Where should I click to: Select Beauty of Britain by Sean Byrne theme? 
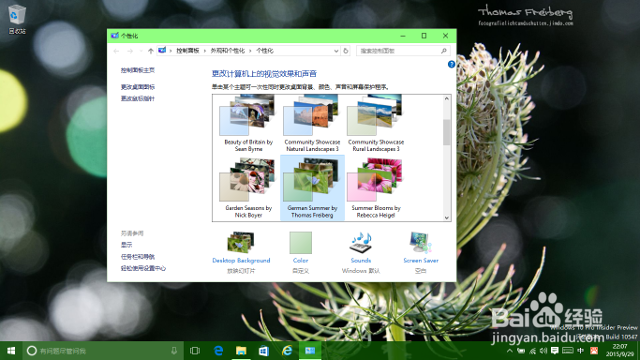click(x=249, y=124)
